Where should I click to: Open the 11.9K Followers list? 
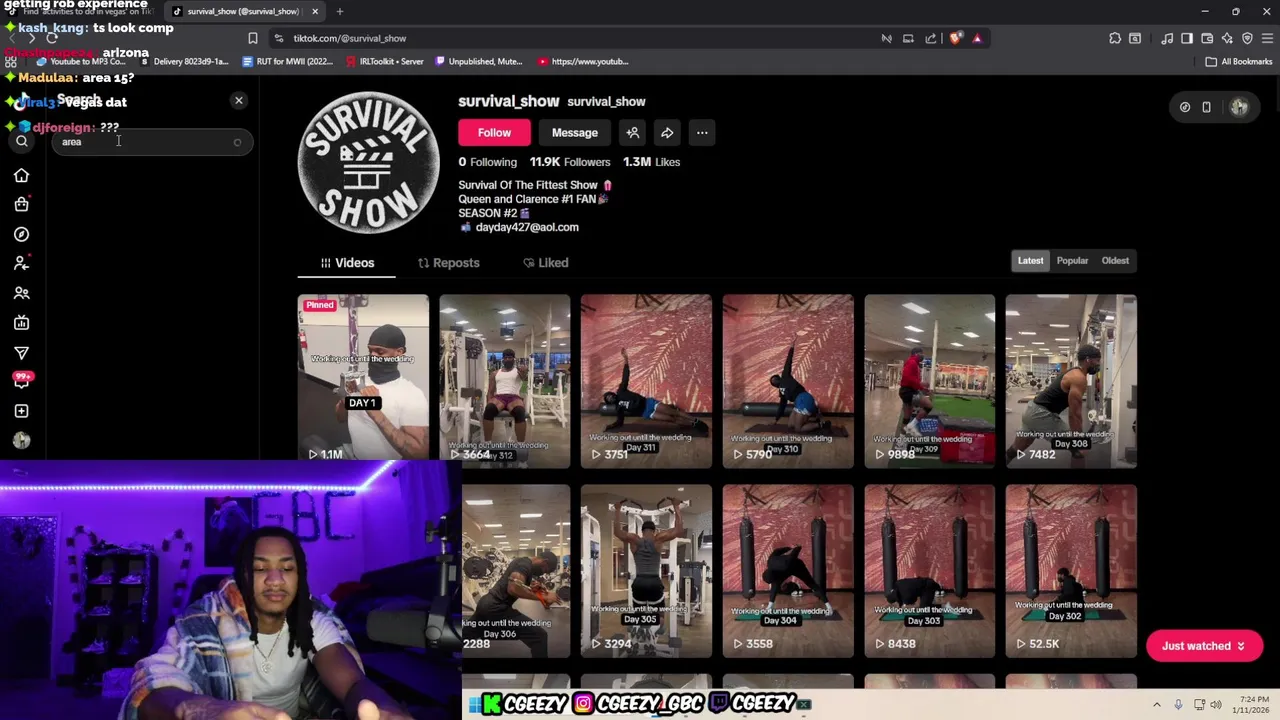click(x=570, y=162)
